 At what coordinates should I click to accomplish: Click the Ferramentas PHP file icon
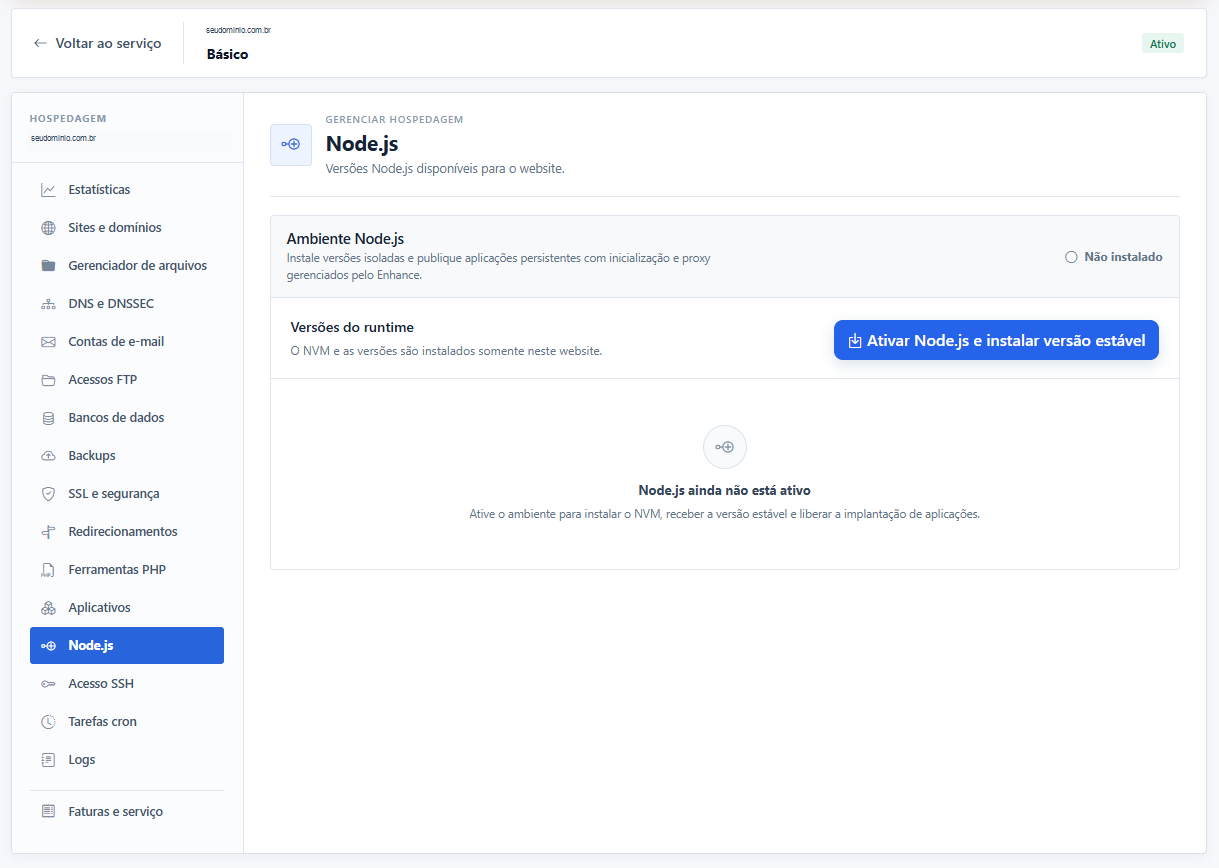48,570
